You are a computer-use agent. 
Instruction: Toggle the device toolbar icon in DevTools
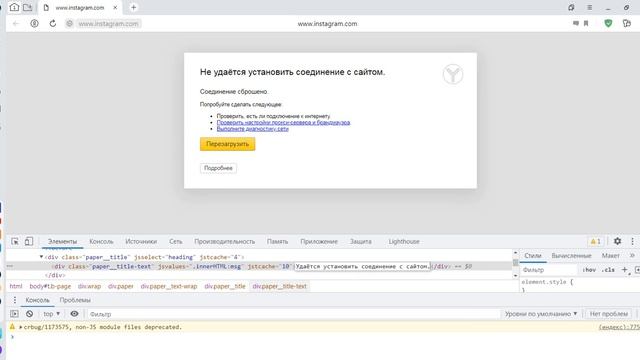click(x=29, y=241)
